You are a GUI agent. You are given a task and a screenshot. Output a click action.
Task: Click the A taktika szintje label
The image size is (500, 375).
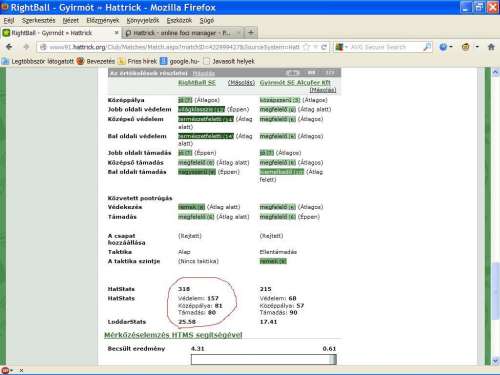pyautogui.click(x=134, y=261)
